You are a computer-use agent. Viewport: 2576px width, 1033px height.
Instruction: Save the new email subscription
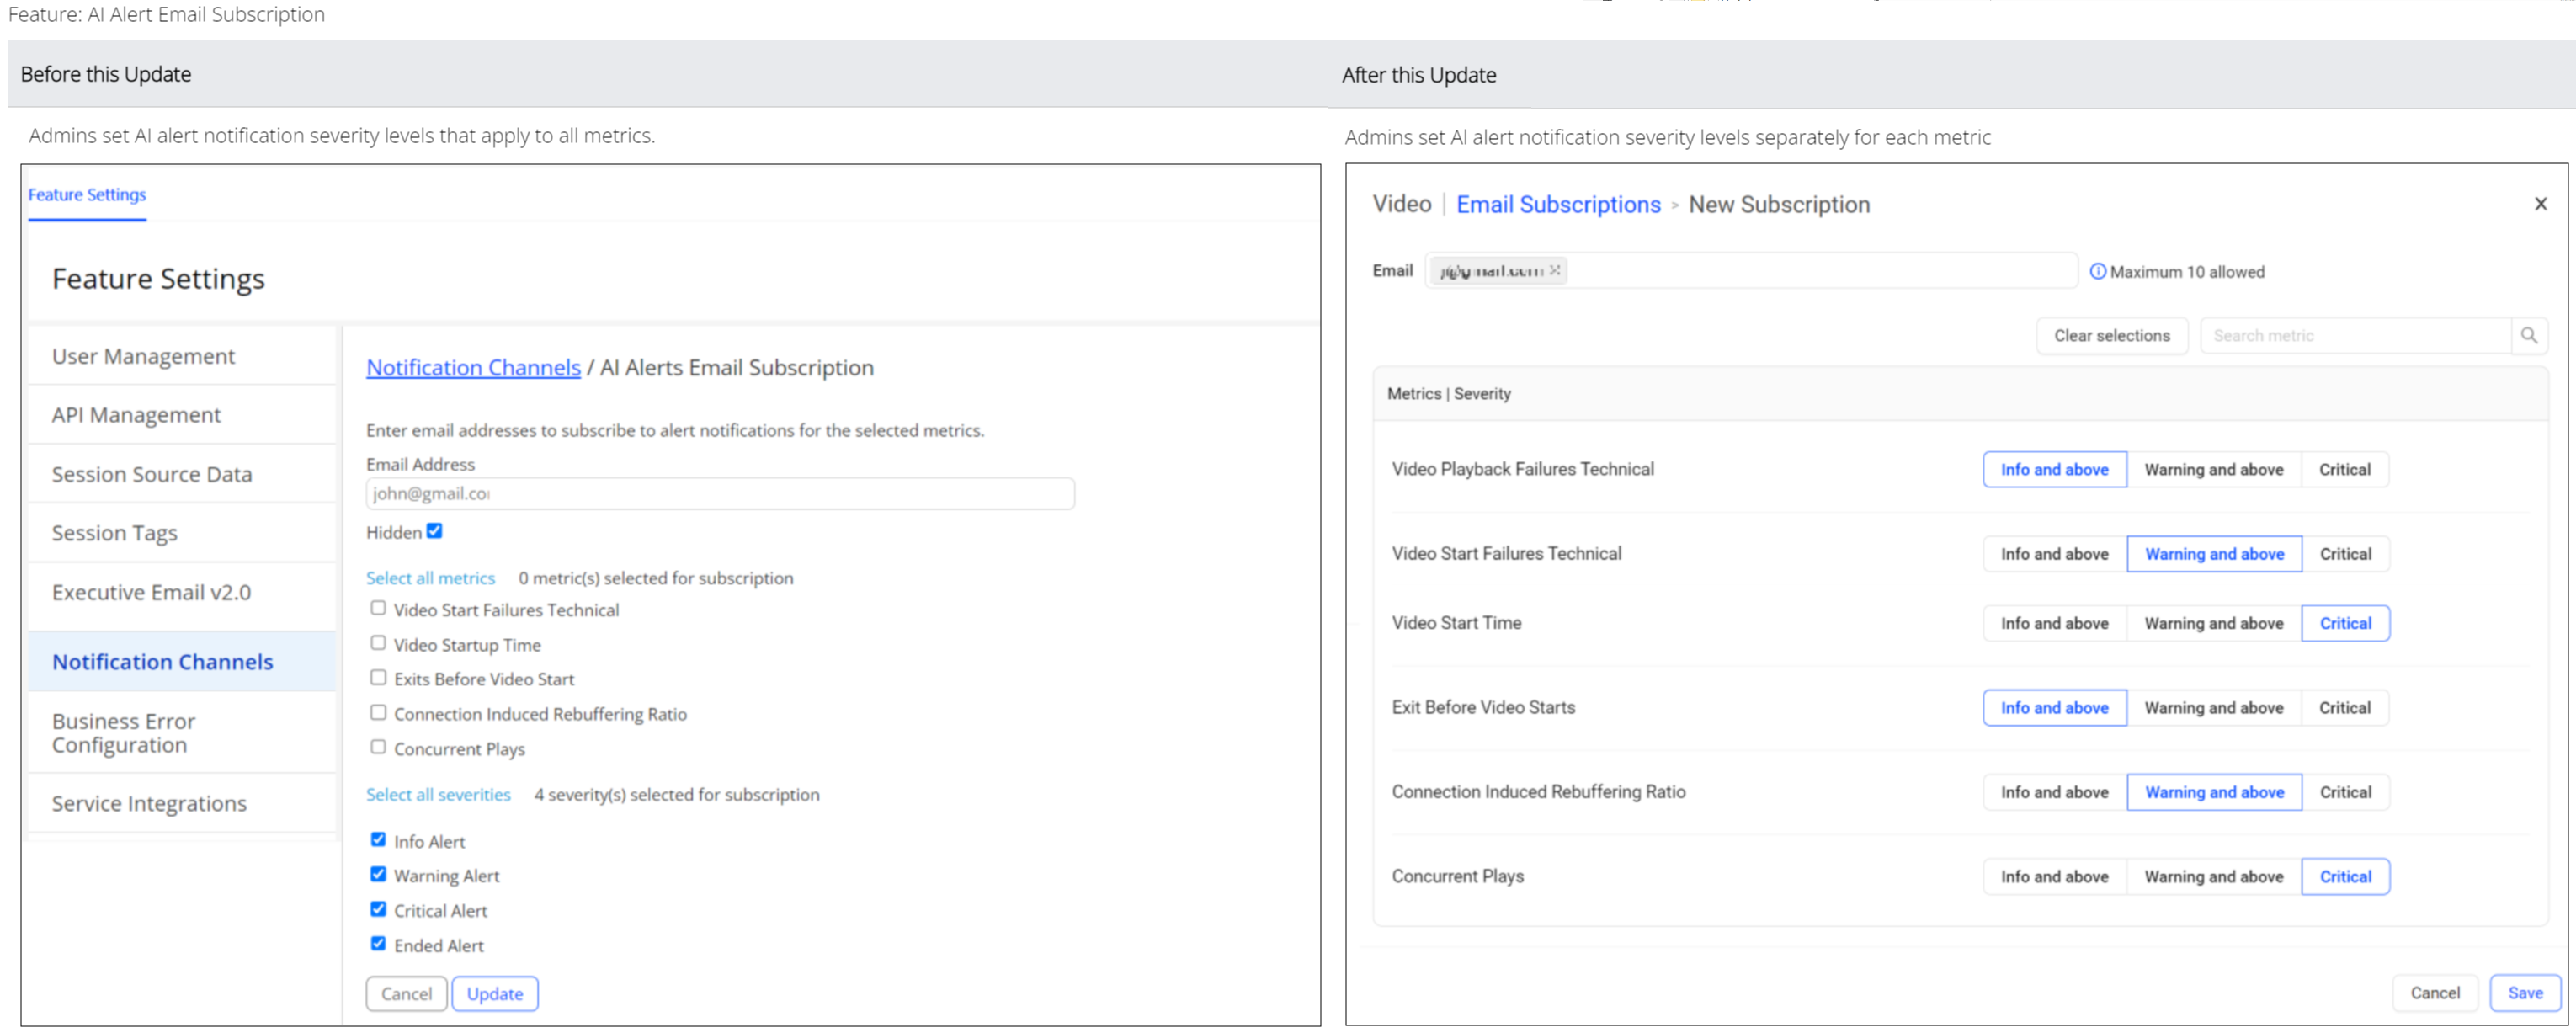coord(2525,993)
